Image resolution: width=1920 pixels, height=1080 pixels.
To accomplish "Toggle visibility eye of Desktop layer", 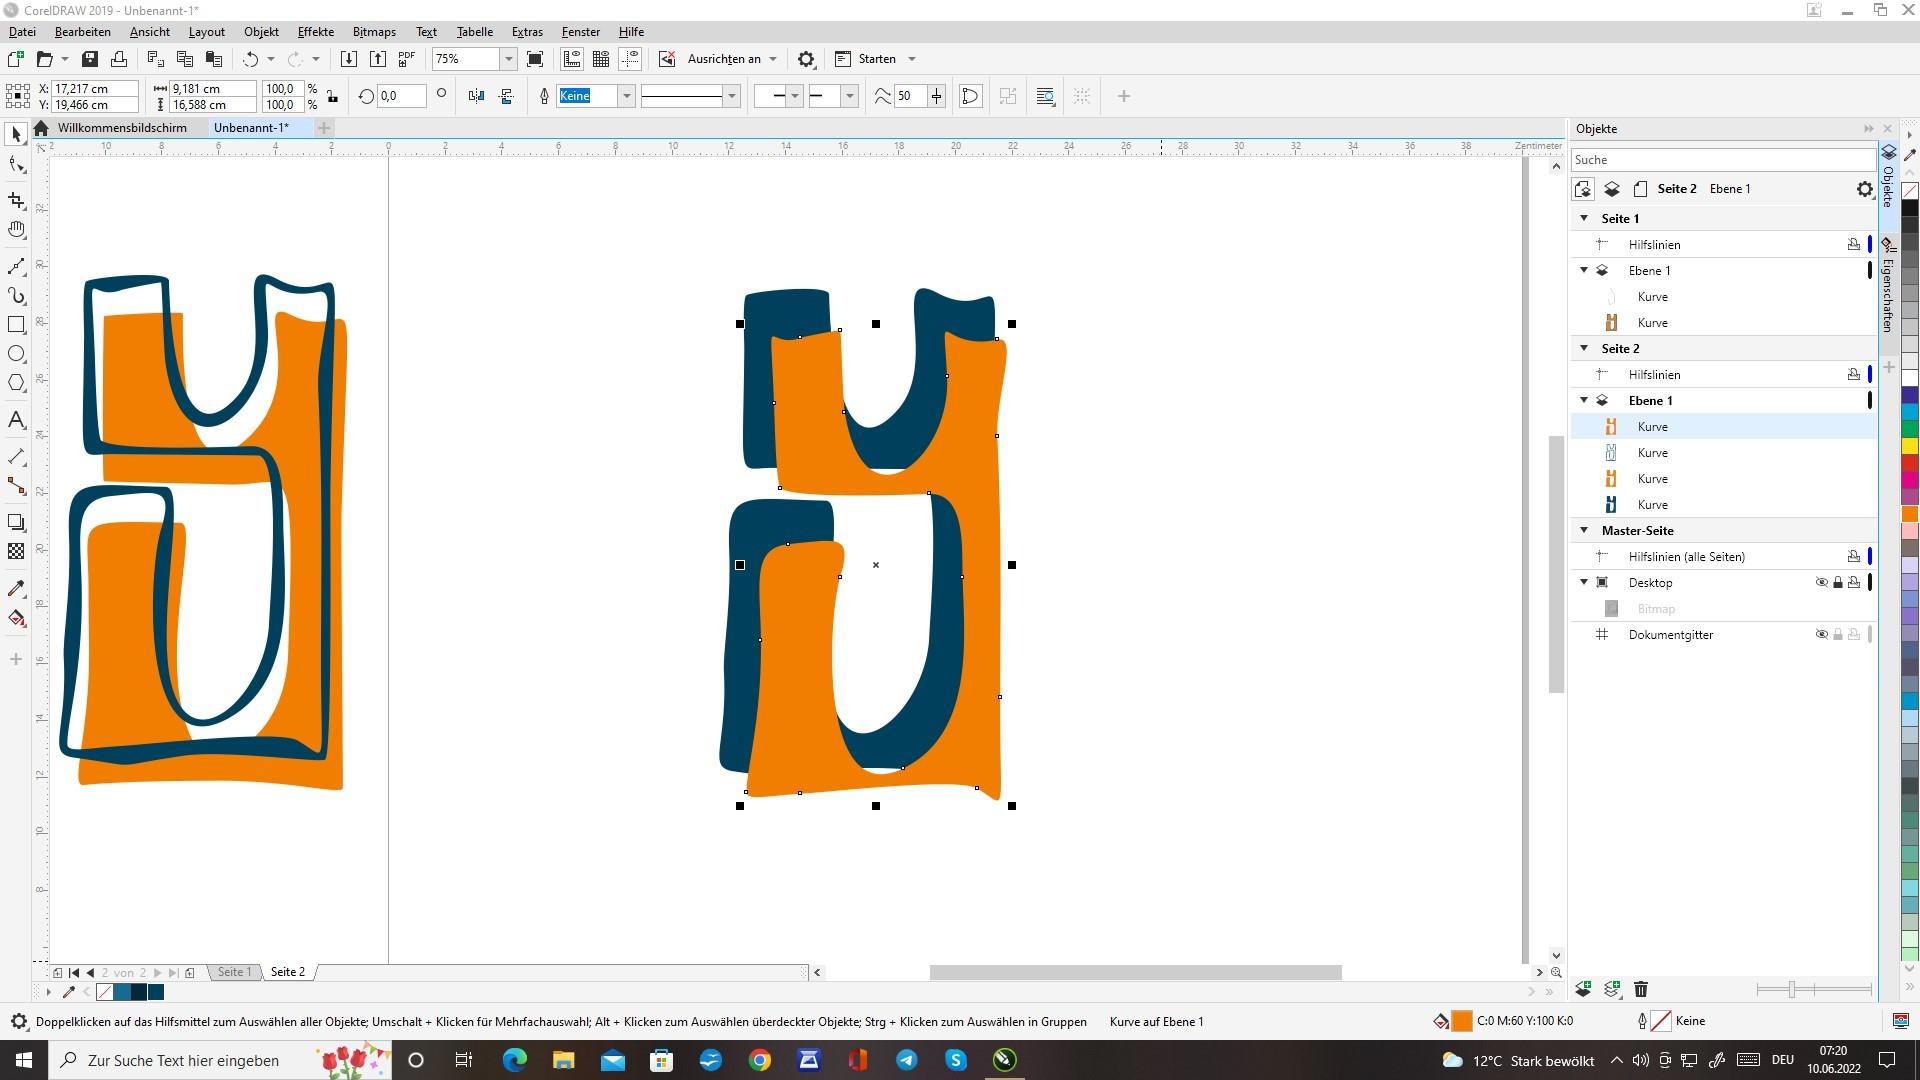I will 1821,583.
